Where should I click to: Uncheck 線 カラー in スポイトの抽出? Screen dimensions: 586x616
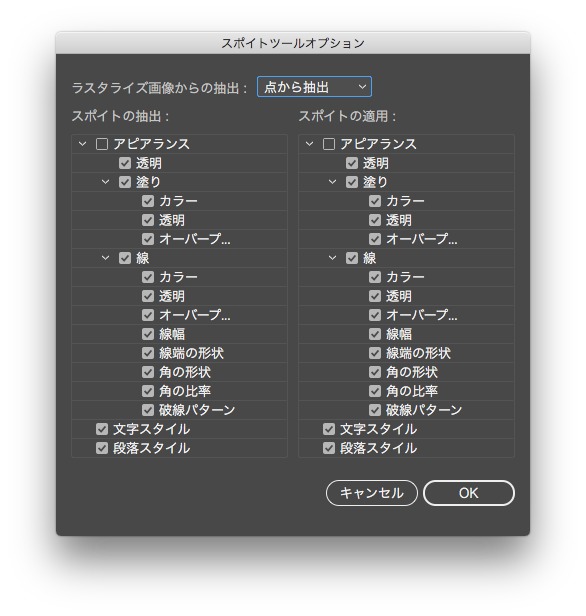148,277
